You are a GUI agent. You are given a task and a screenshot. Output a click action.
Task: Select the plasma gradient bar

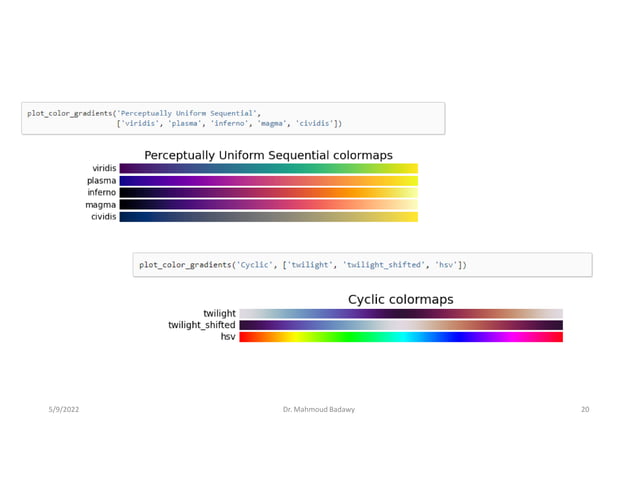[268, 181]
